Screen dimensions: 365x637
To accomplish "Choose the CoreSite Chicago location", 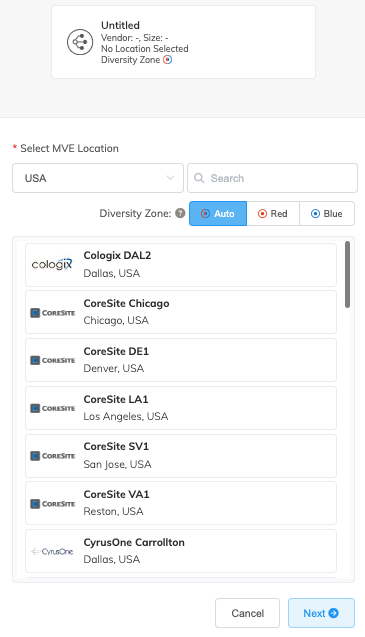I will coord(181,312).
